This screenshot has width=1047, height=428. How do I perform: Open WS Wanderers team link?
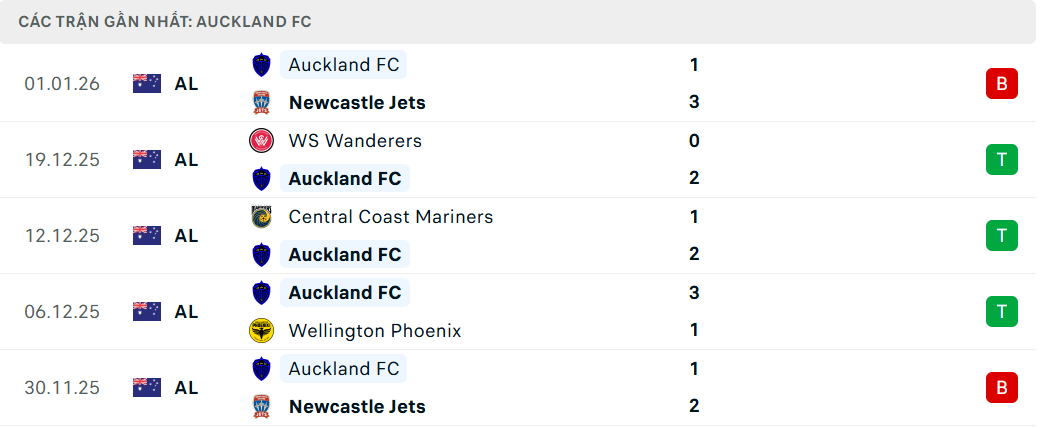355,141
